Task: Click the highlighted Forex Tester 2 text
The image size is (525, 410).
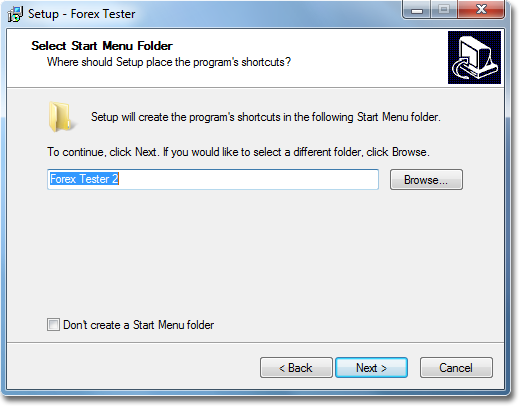Action: (x=84, y=179)
